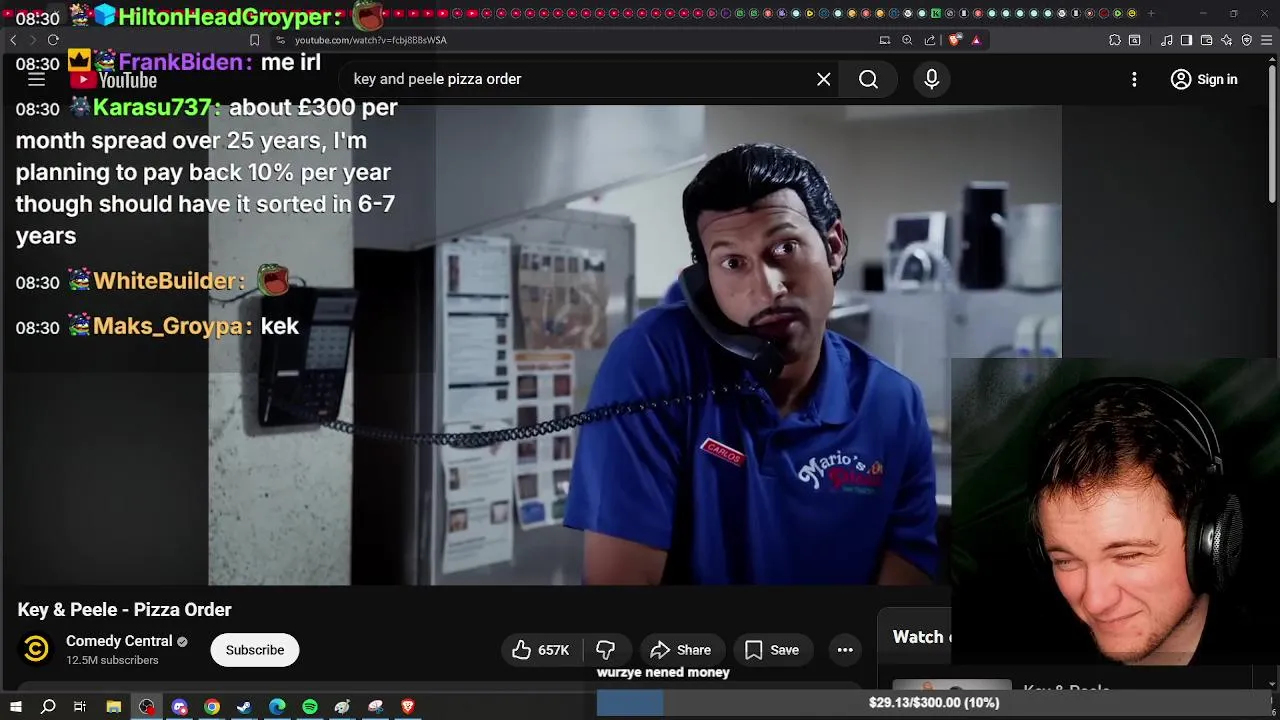Like the video with thumbs up
Image resolution: width=1280 pixels, height=720 pixels.
pyautogui.click(x=540, y=650)
